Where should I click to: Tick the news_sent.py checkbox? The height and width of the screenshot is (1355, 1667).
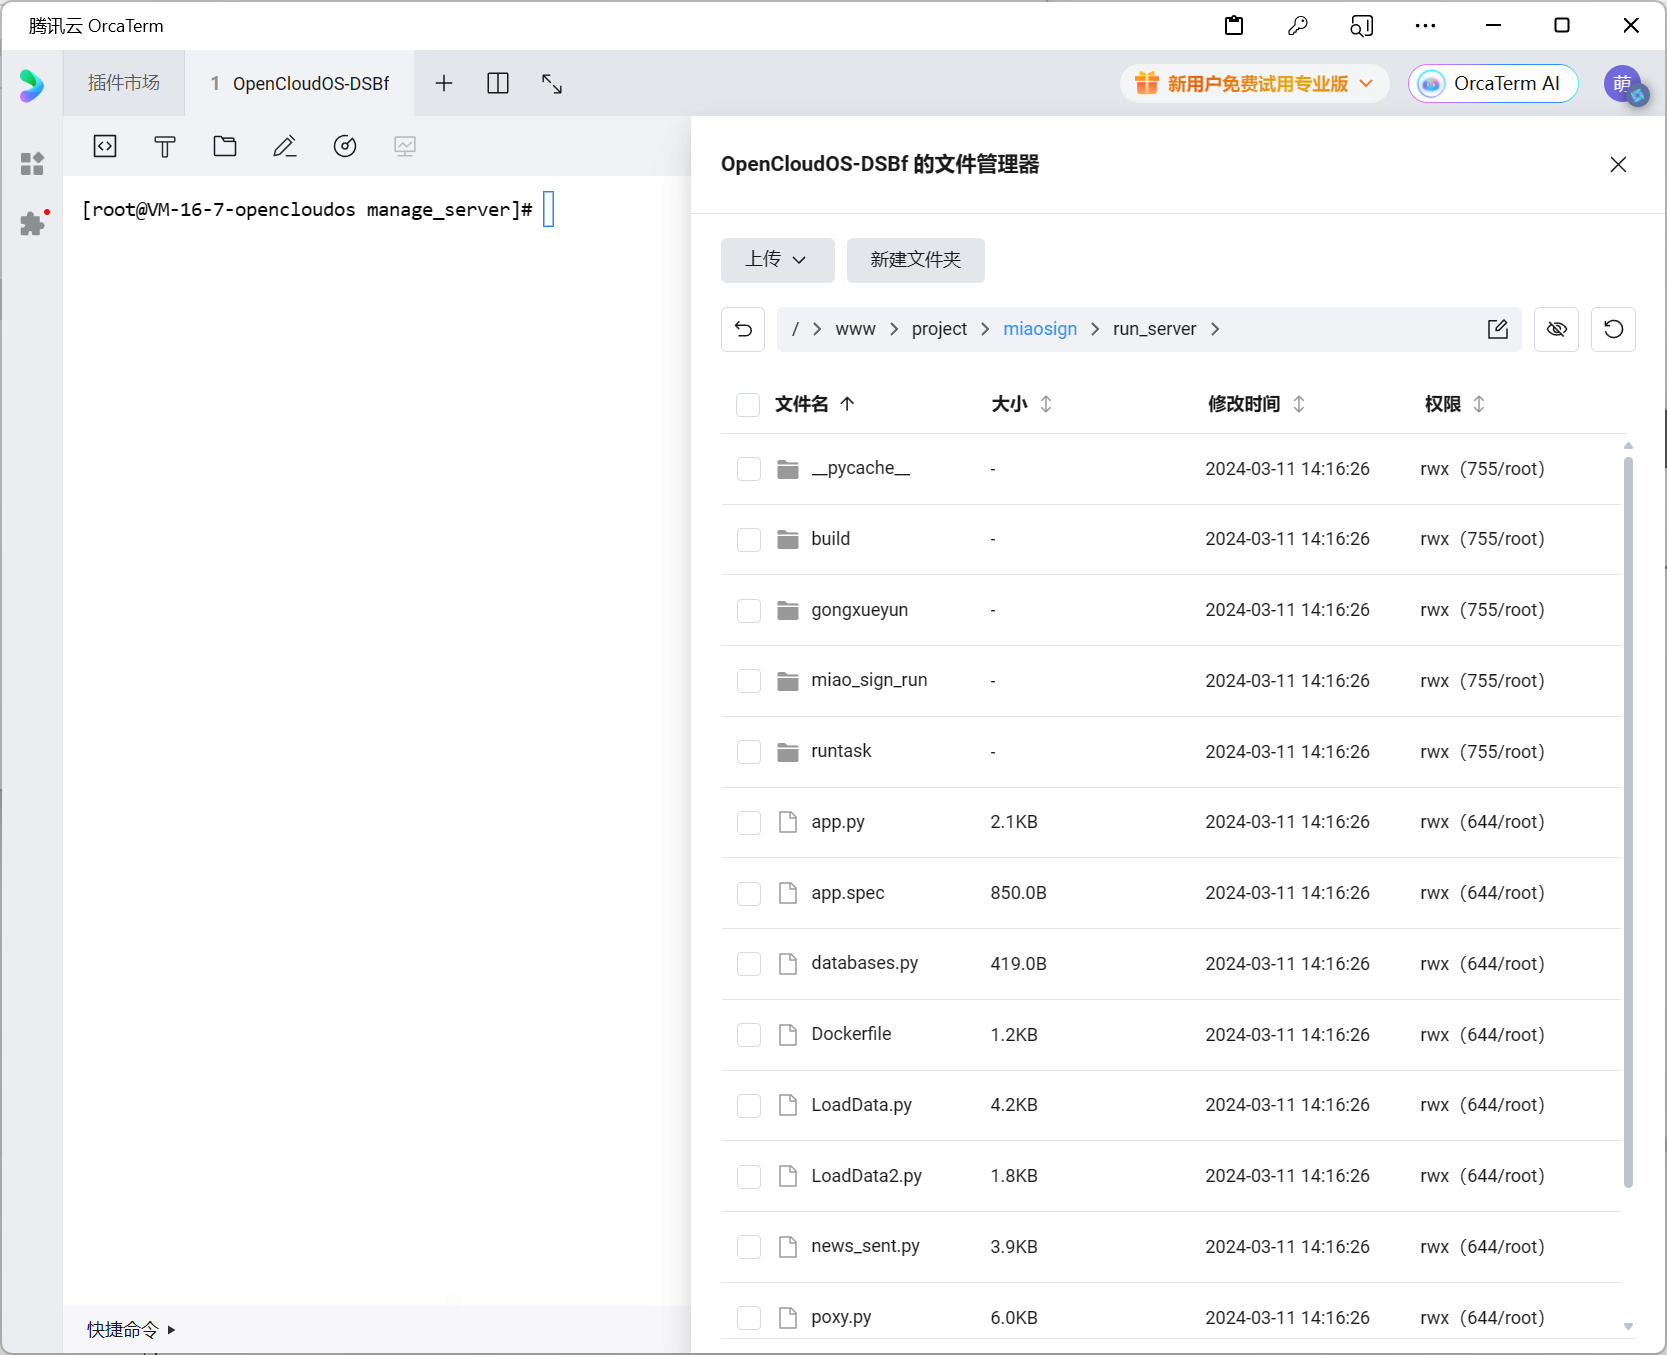(x=748, y=1246)
